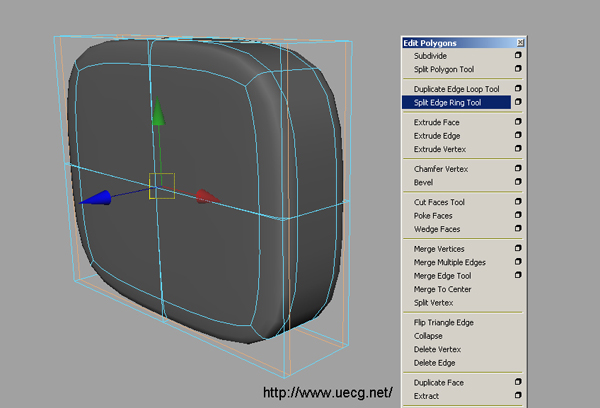Screen dimensions: 600x408
Task: Open Poke Faces option box
Action: (x=518, y=215)
